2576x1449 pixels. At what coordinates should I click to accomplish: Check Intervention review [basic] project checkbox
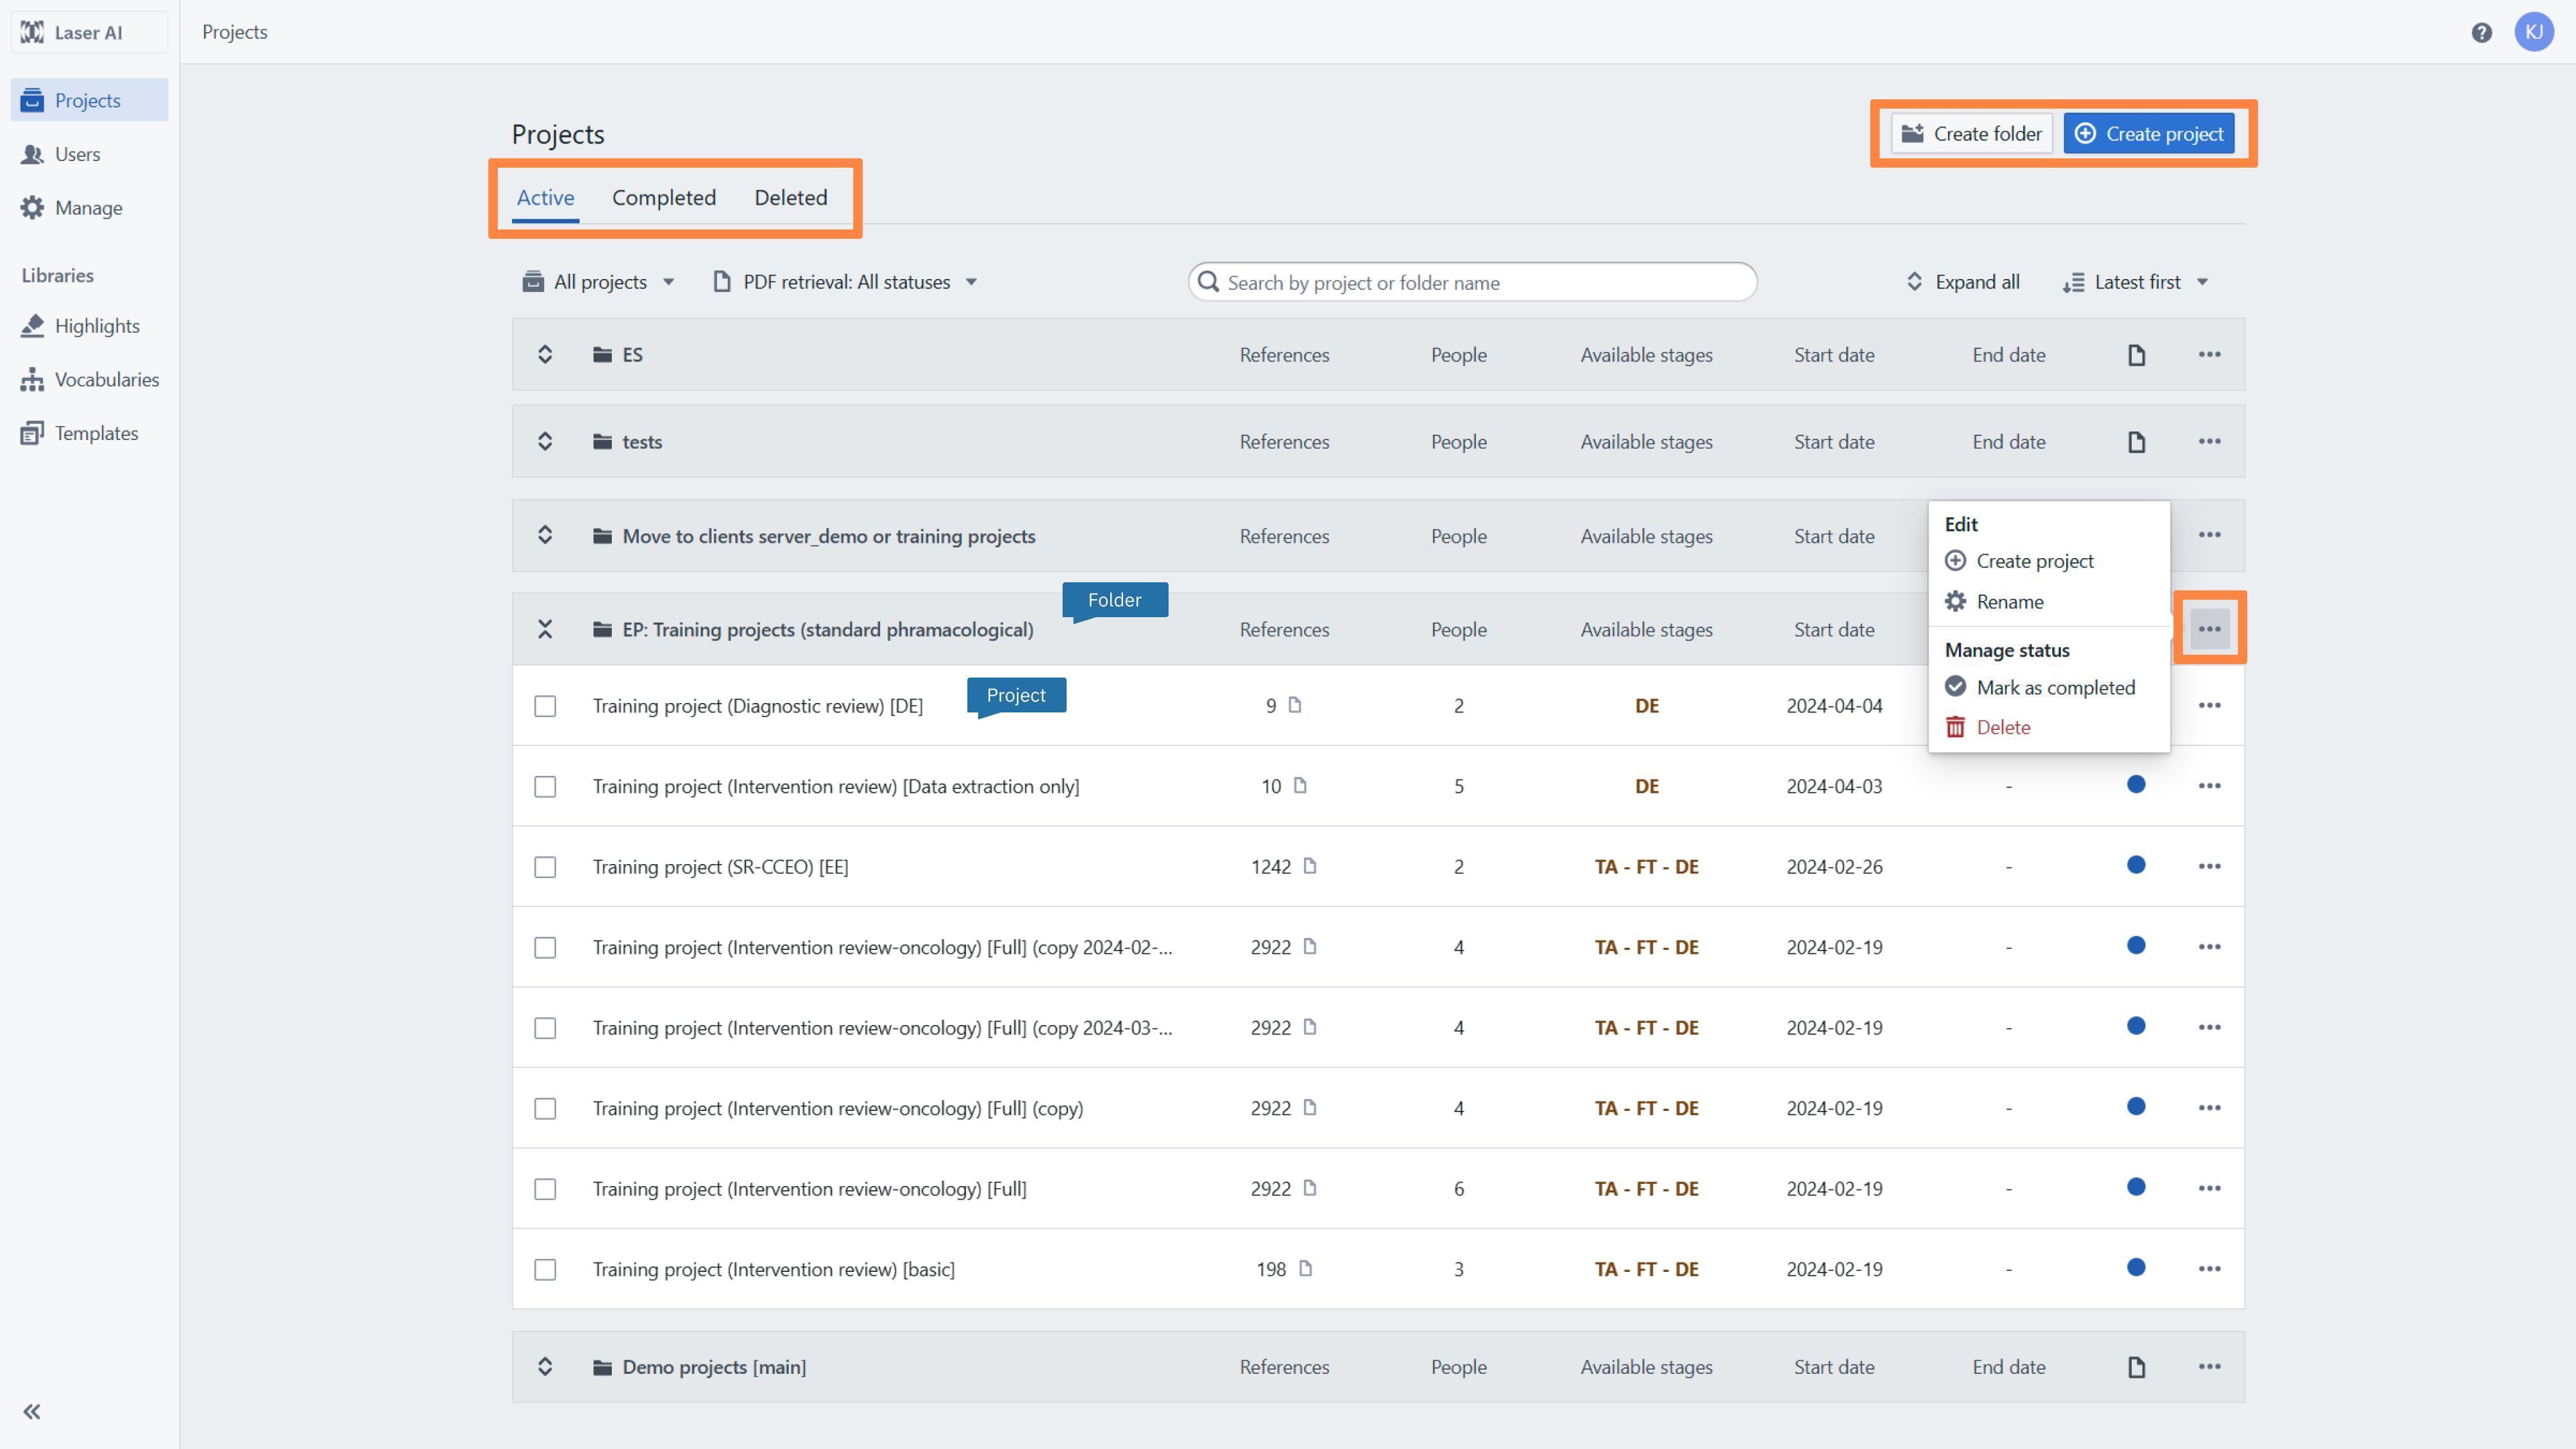(x=545, y=1270)
